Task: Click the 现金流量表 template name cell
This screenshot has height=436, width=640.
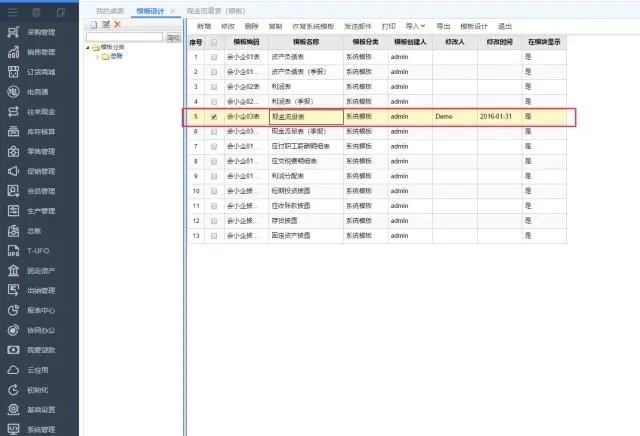Action: pos(306,117)
